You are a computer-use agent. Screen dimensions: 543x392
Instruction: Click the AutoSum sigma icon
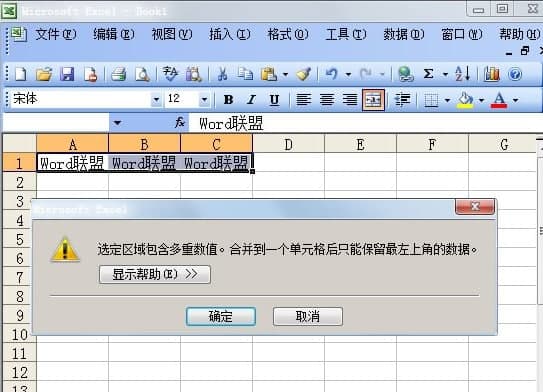[428, 74]
